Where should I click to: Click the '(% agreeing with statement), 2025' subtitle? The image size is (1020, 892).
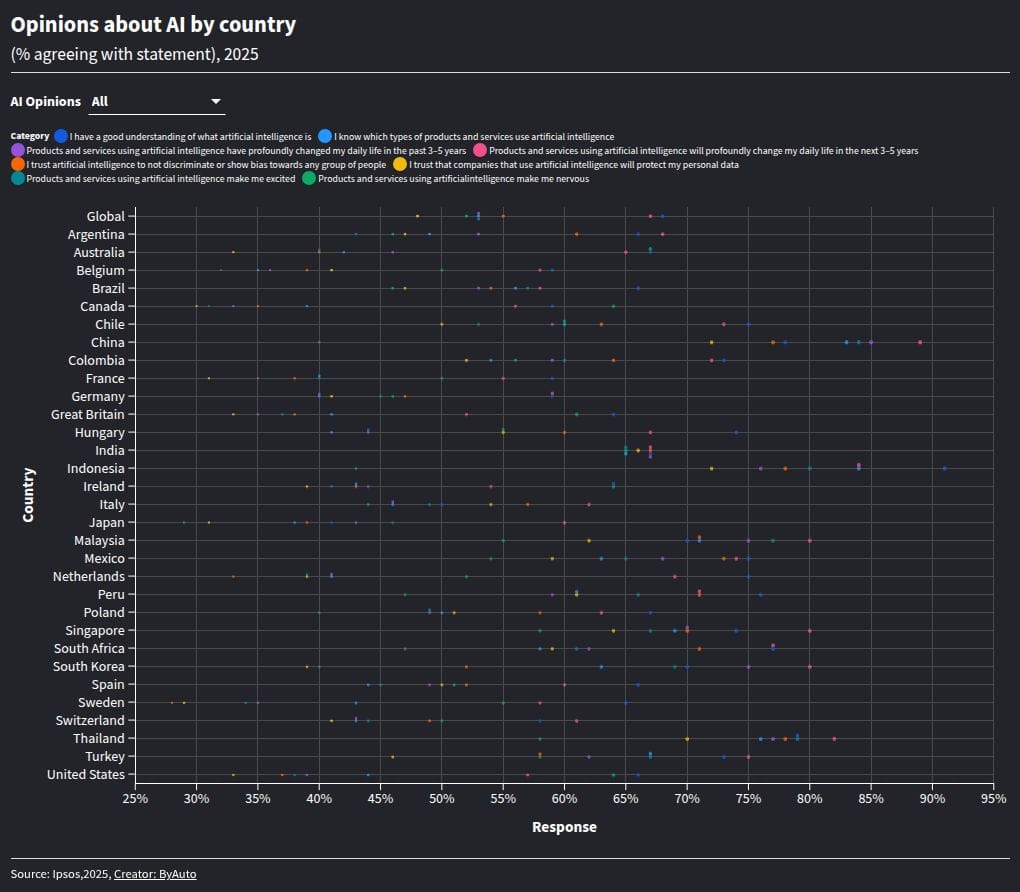point(135,54)
